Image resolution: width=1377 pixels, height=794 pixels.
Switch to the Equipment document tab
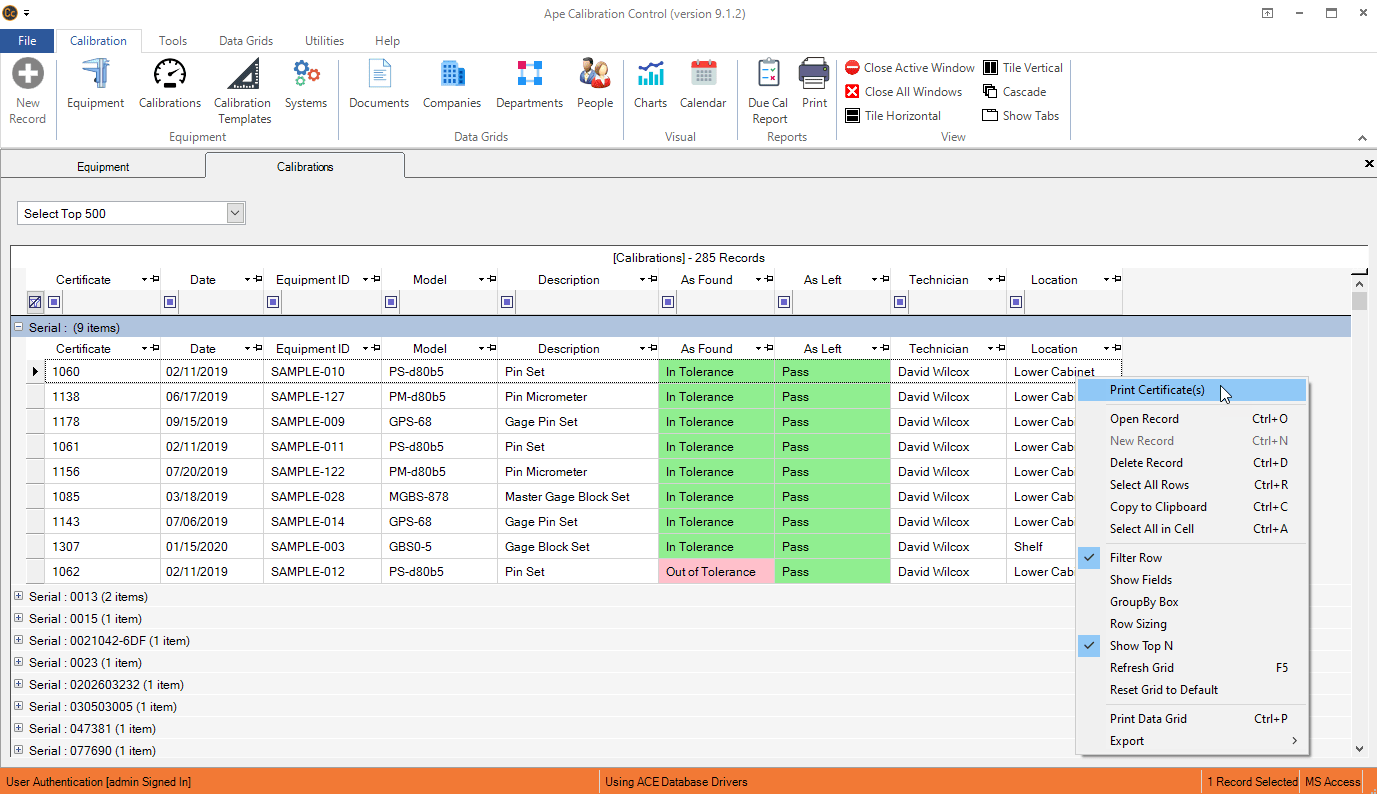coord(103,167)
